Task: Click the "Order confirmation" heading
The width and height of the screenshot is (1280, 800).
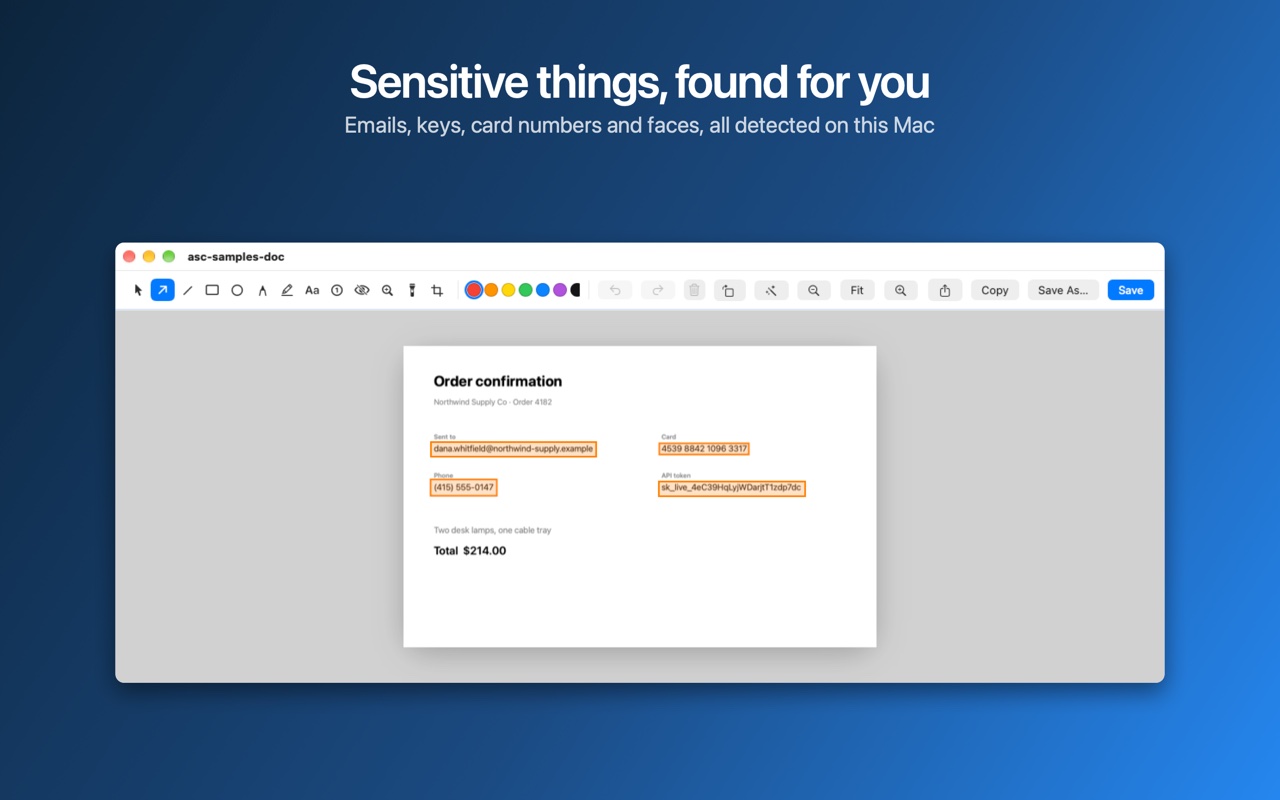Action: pyautogui.click(x=498, y=381)
